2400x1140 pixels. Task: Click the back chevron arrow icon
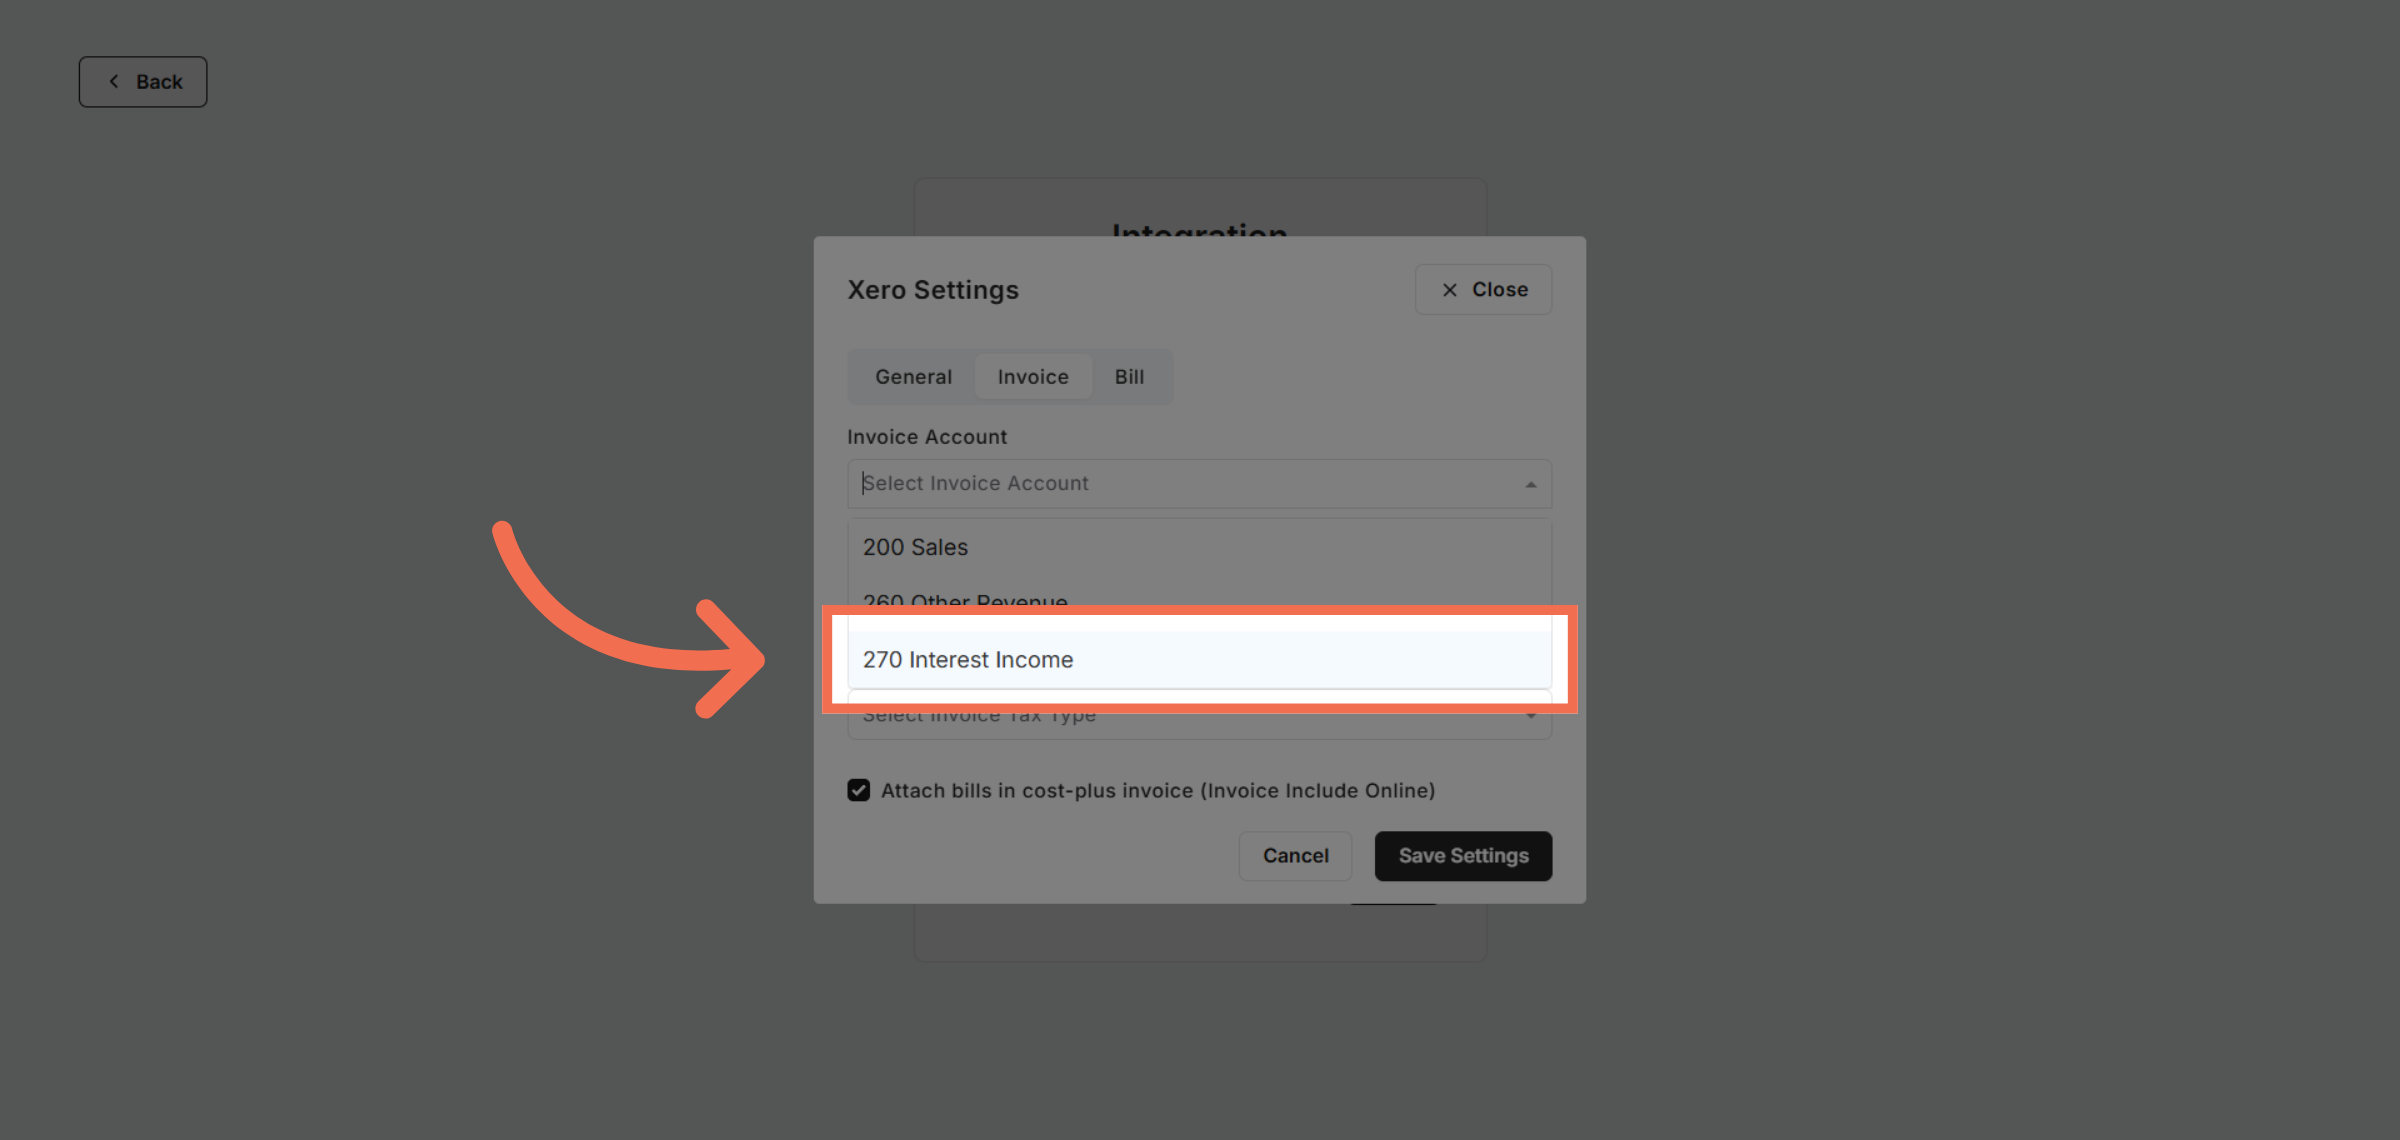(x=114, y=81)
